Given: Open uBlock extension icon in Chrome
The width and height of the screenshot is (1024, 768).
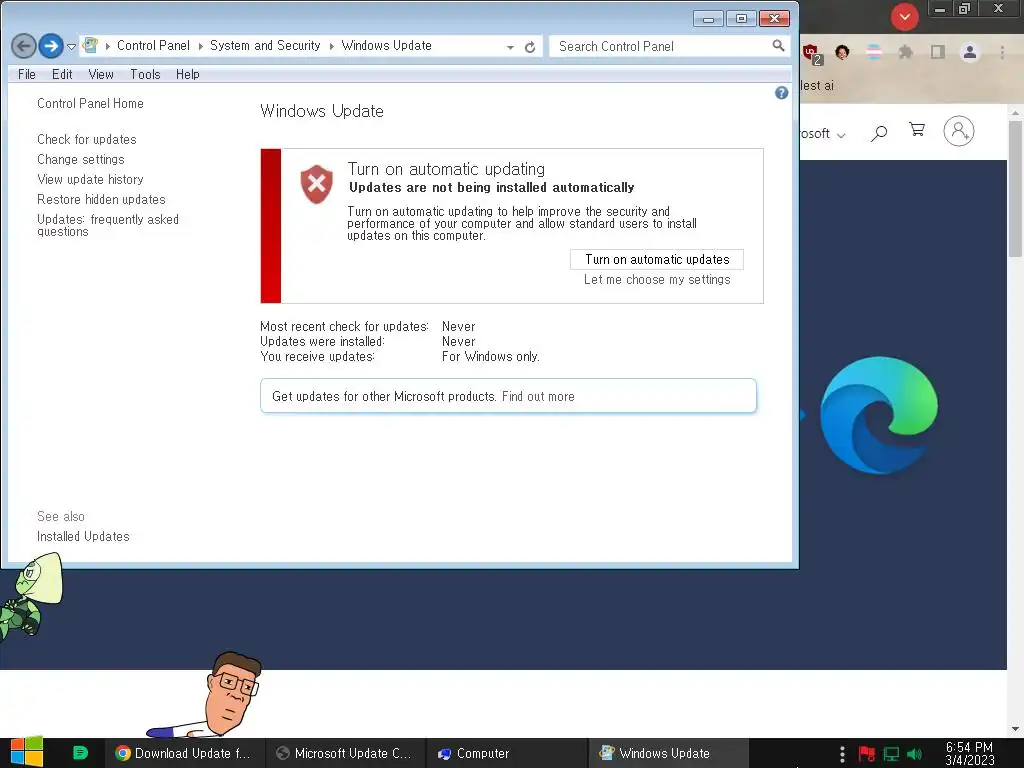Looking at the screenshot, I should [812, 54].
